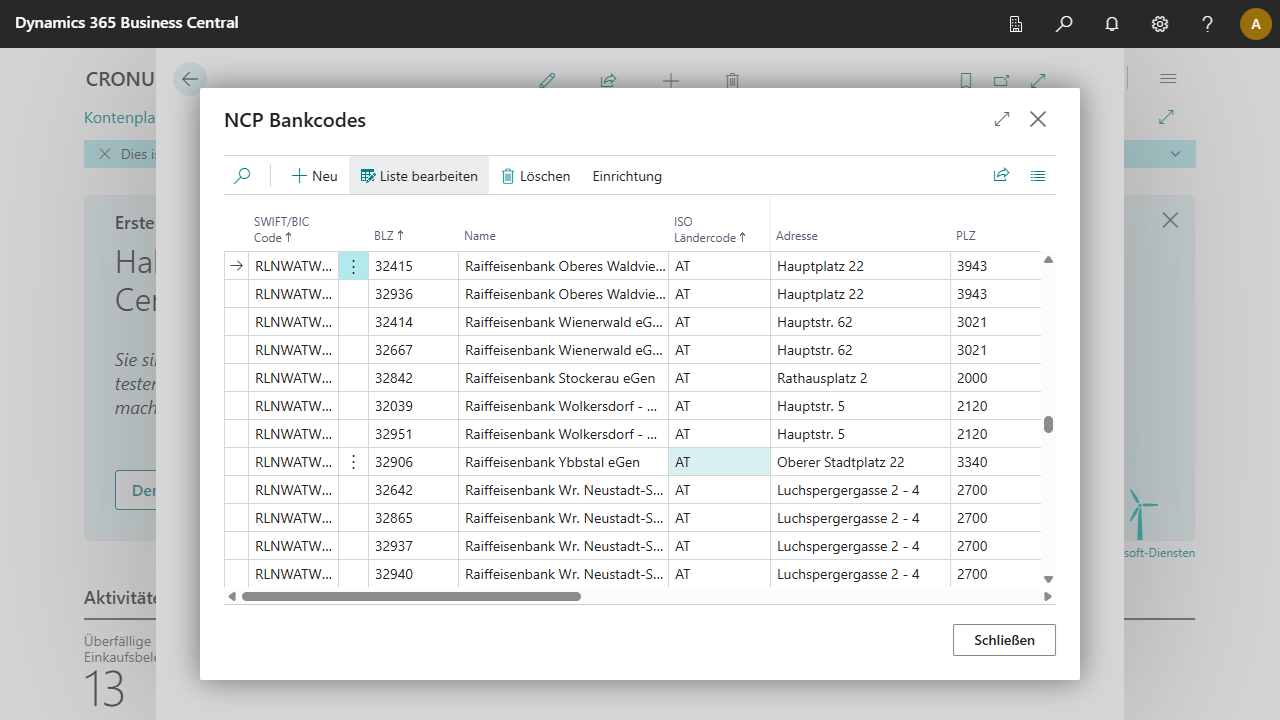
Task: Click the hamburger menu icon on the background page
Action: pyautogui.click(x=1168, y=78)
